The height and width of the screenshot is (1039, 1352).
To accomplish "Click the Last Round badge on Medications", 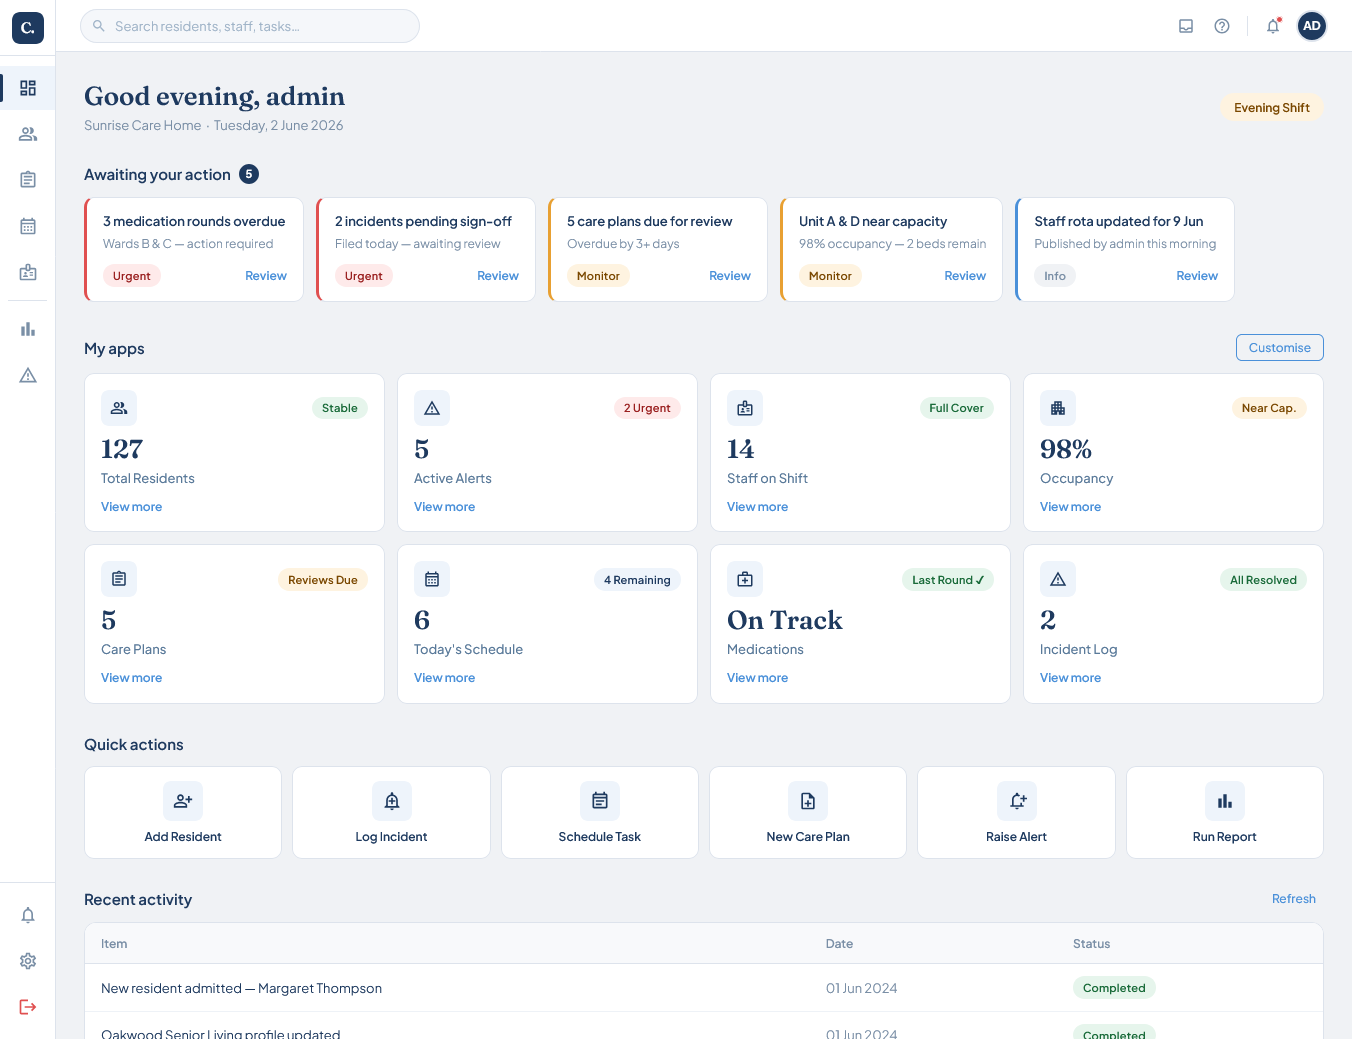I will (948, 580).
